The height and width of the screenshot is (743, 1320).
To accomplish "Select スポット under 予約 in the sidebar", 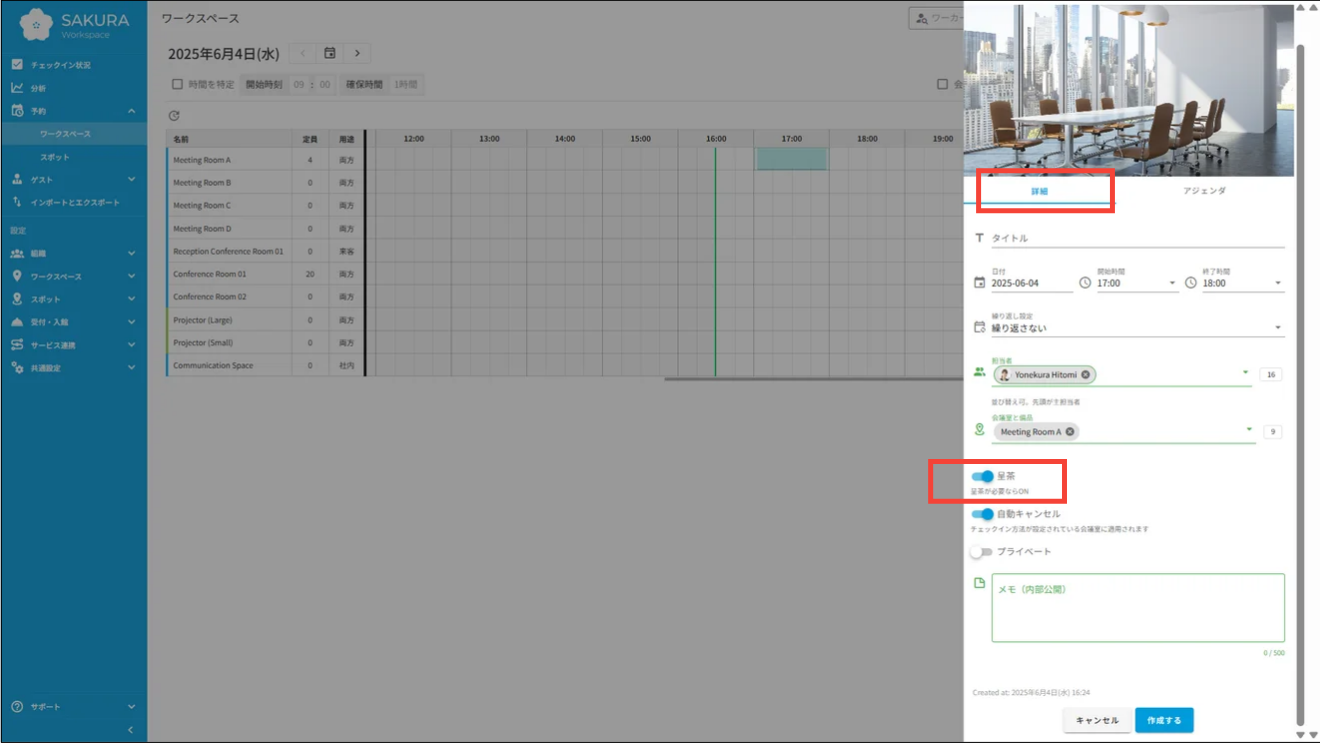I will tap(55, 157).
